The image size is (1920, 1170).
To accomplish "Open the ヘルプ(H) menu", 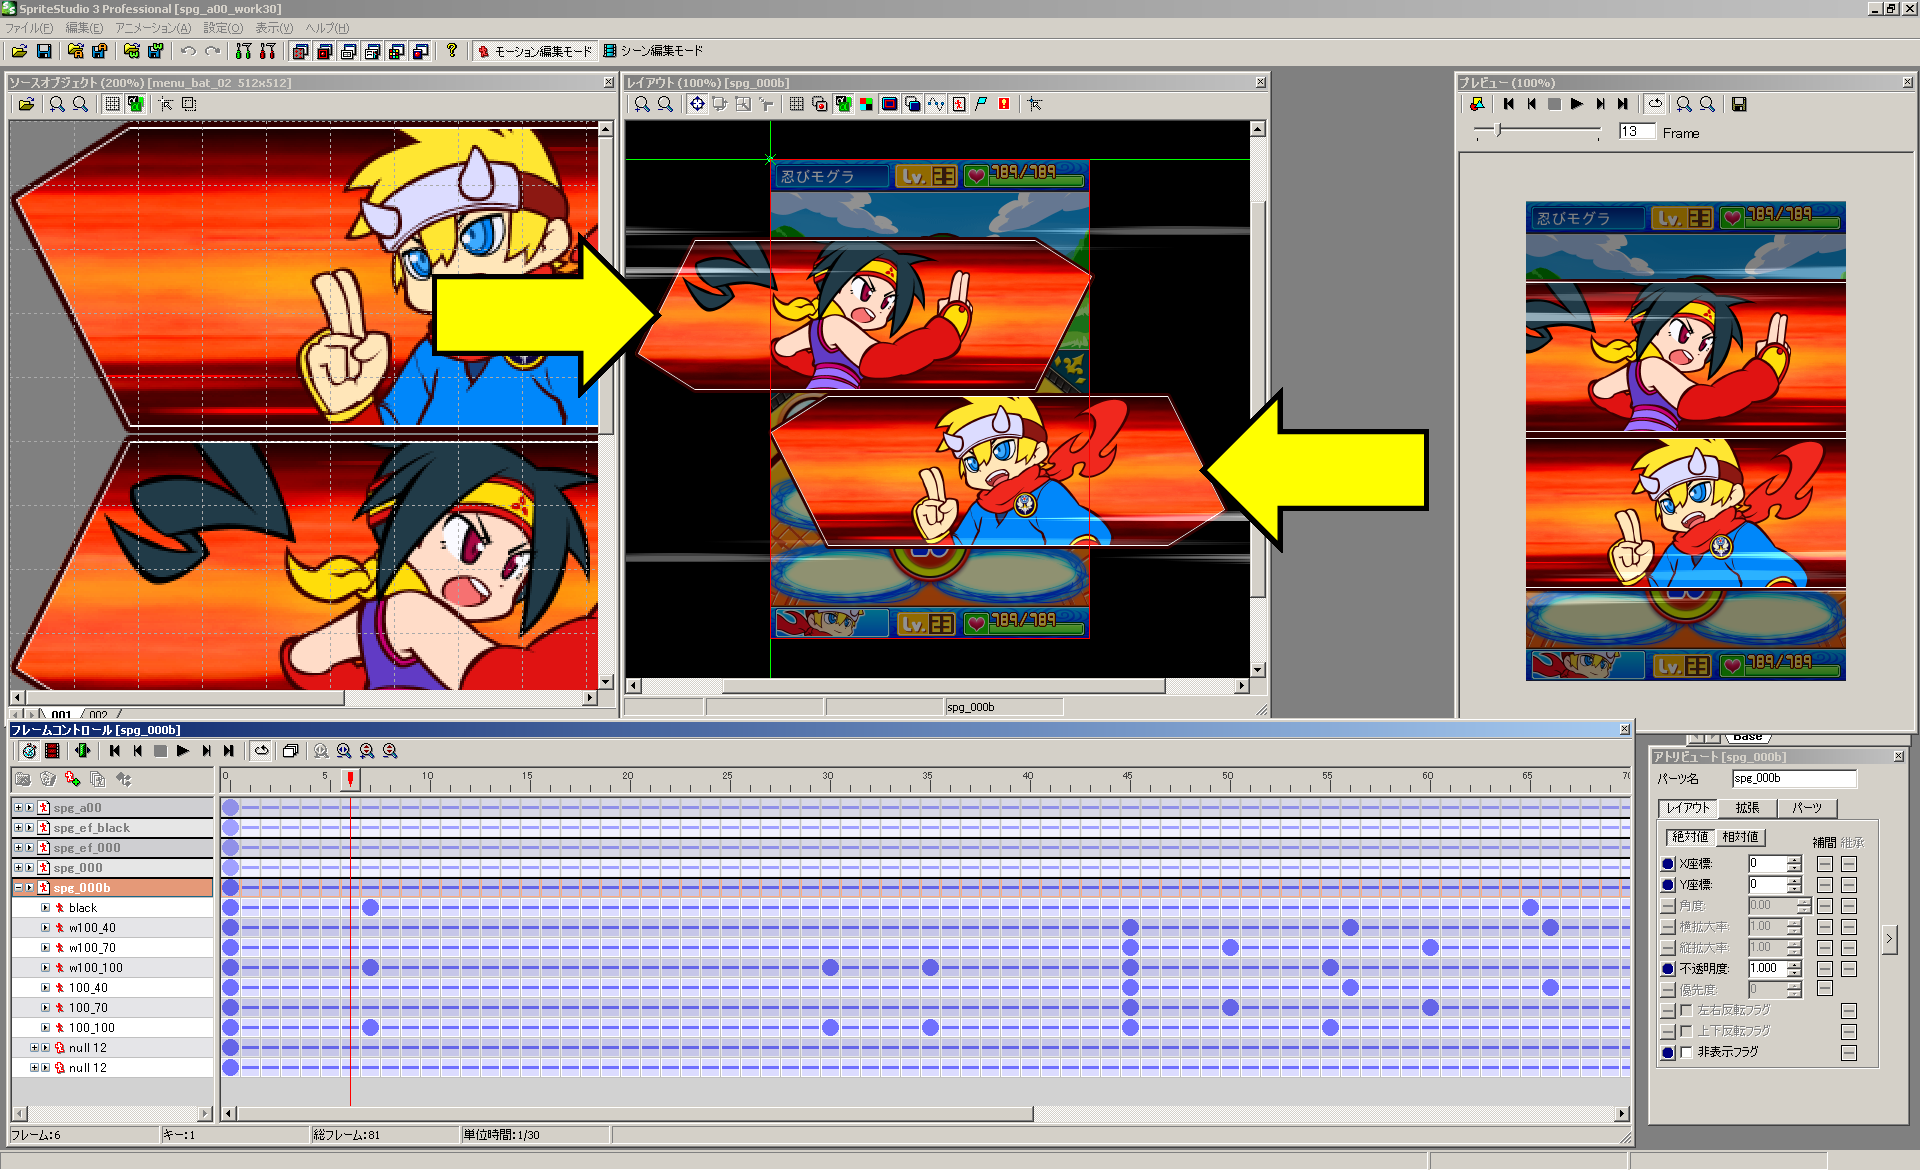I will (327, 28).
